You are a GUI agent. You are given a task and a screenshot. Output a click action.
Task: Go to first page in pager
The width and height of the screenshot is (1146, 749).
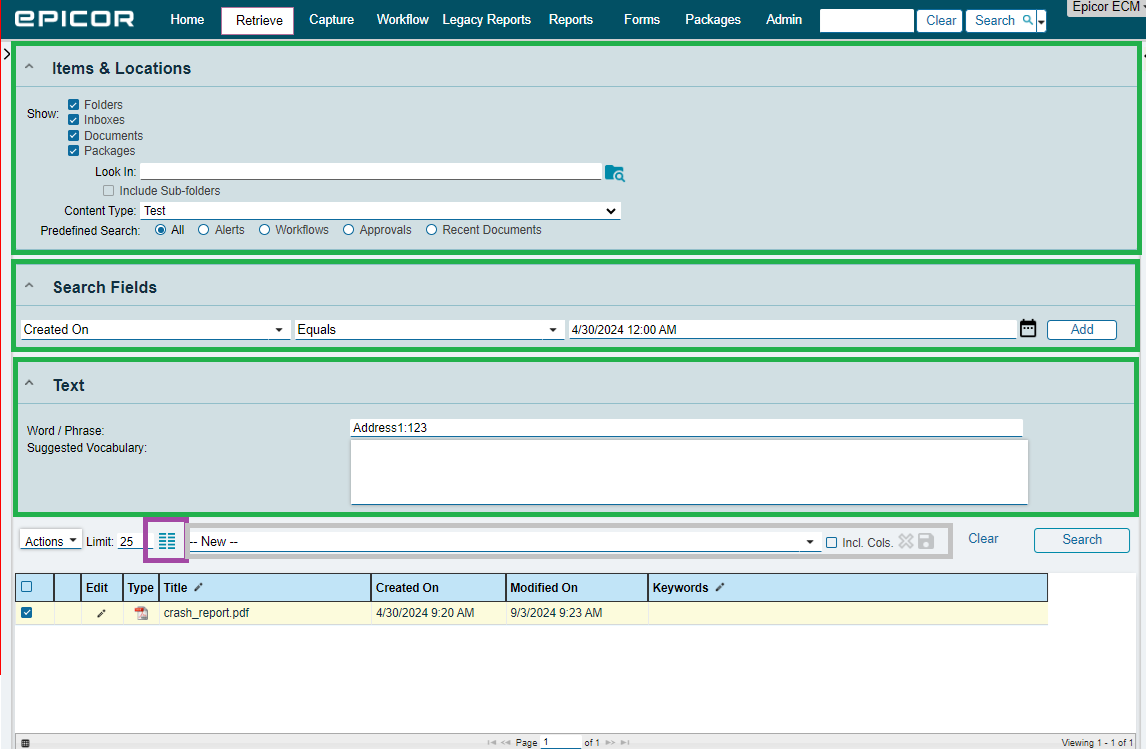point(492,742)
